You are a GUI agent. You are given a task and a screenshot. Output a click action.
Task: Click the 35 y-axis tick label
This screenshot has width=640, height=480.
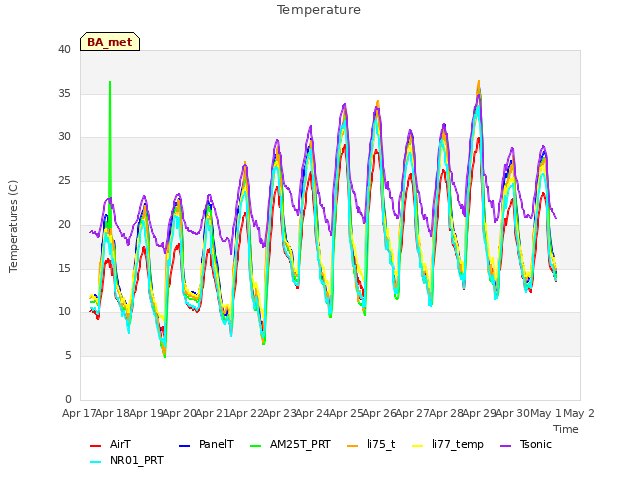(x=64, y=93)
